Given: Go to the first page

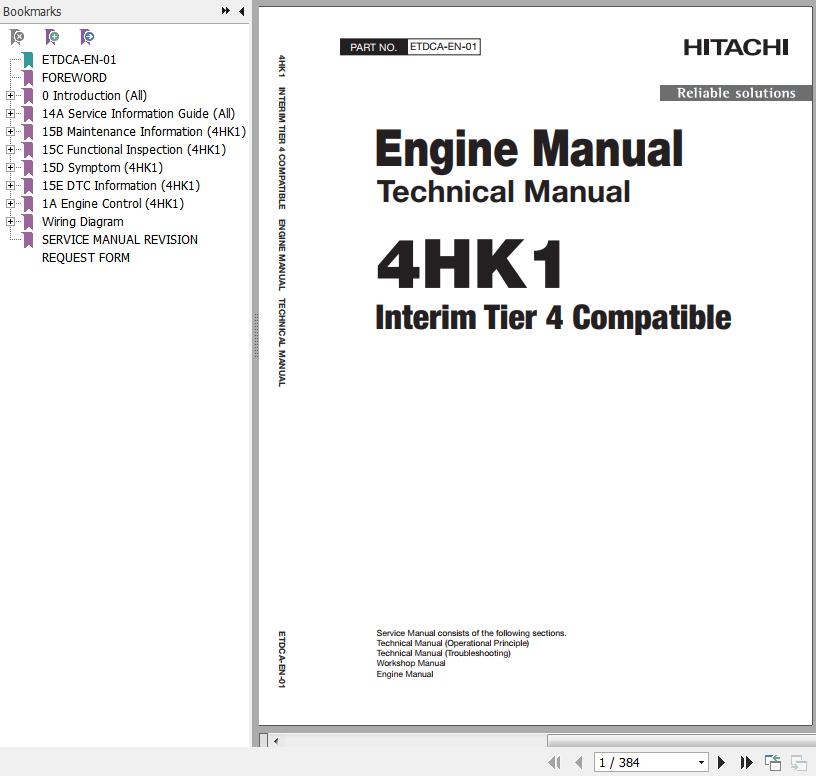Looking at the screenshot, I should (x=554, y=762).
